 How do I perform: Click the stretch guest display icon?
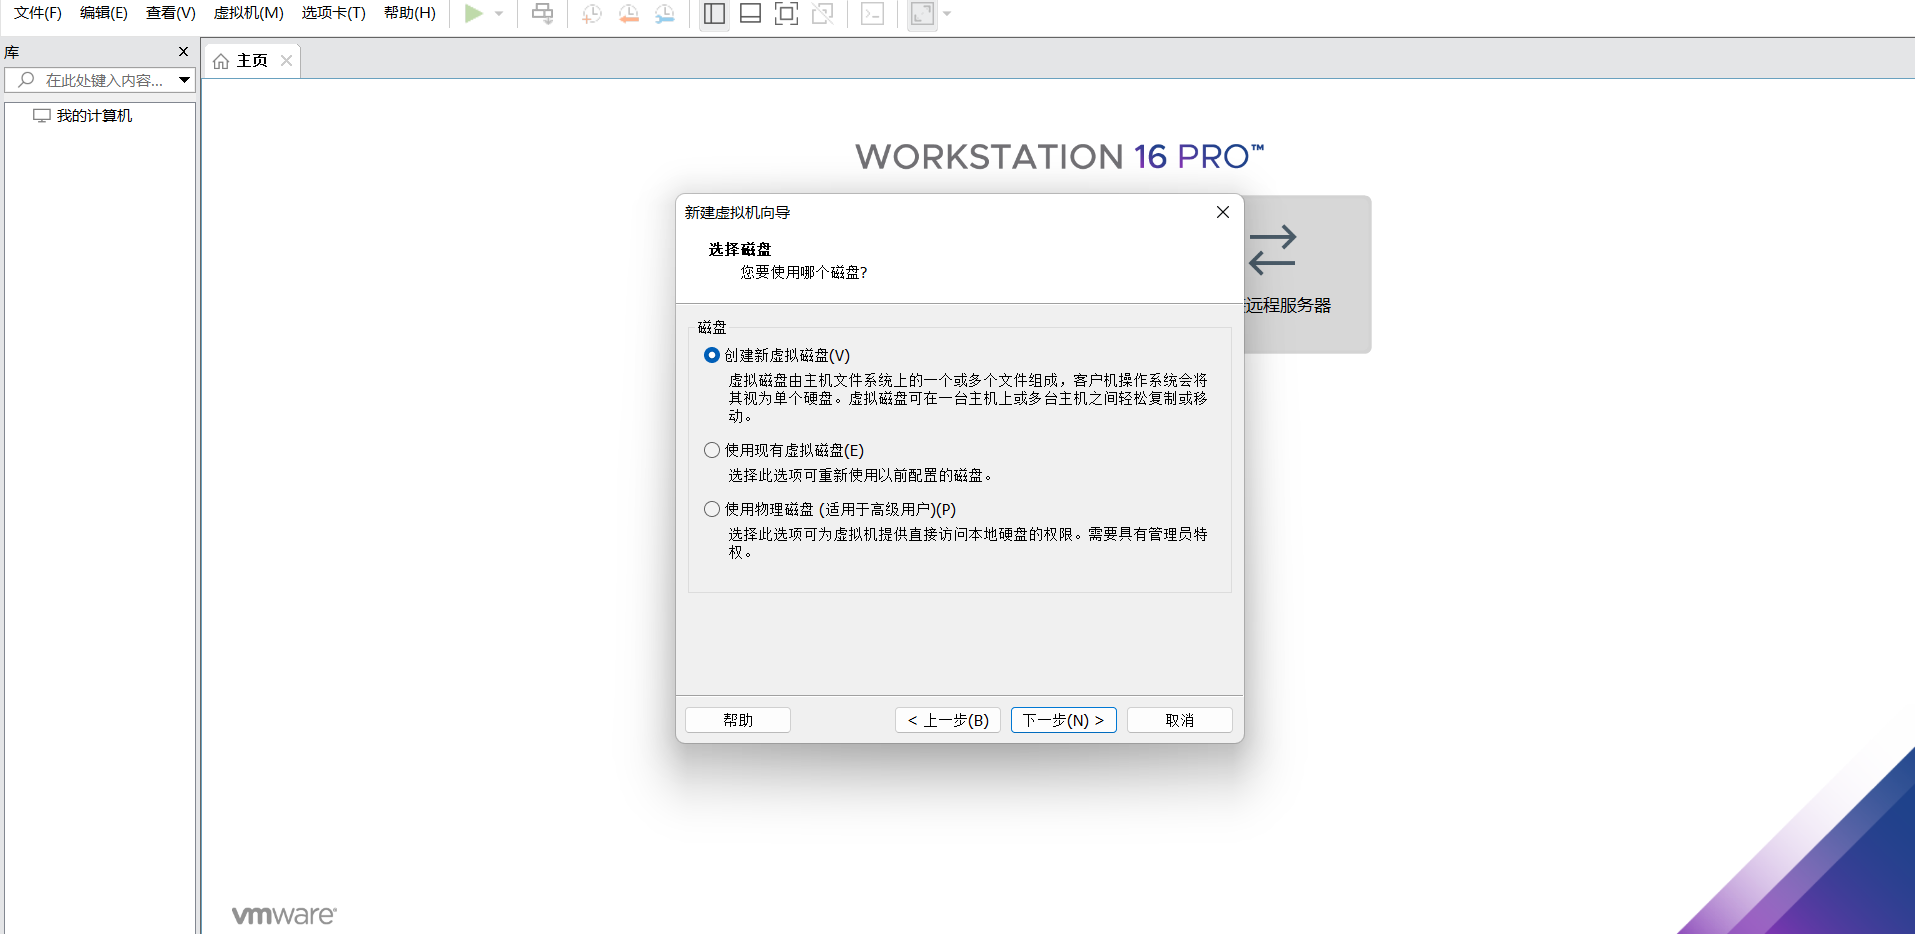point(922,13)
